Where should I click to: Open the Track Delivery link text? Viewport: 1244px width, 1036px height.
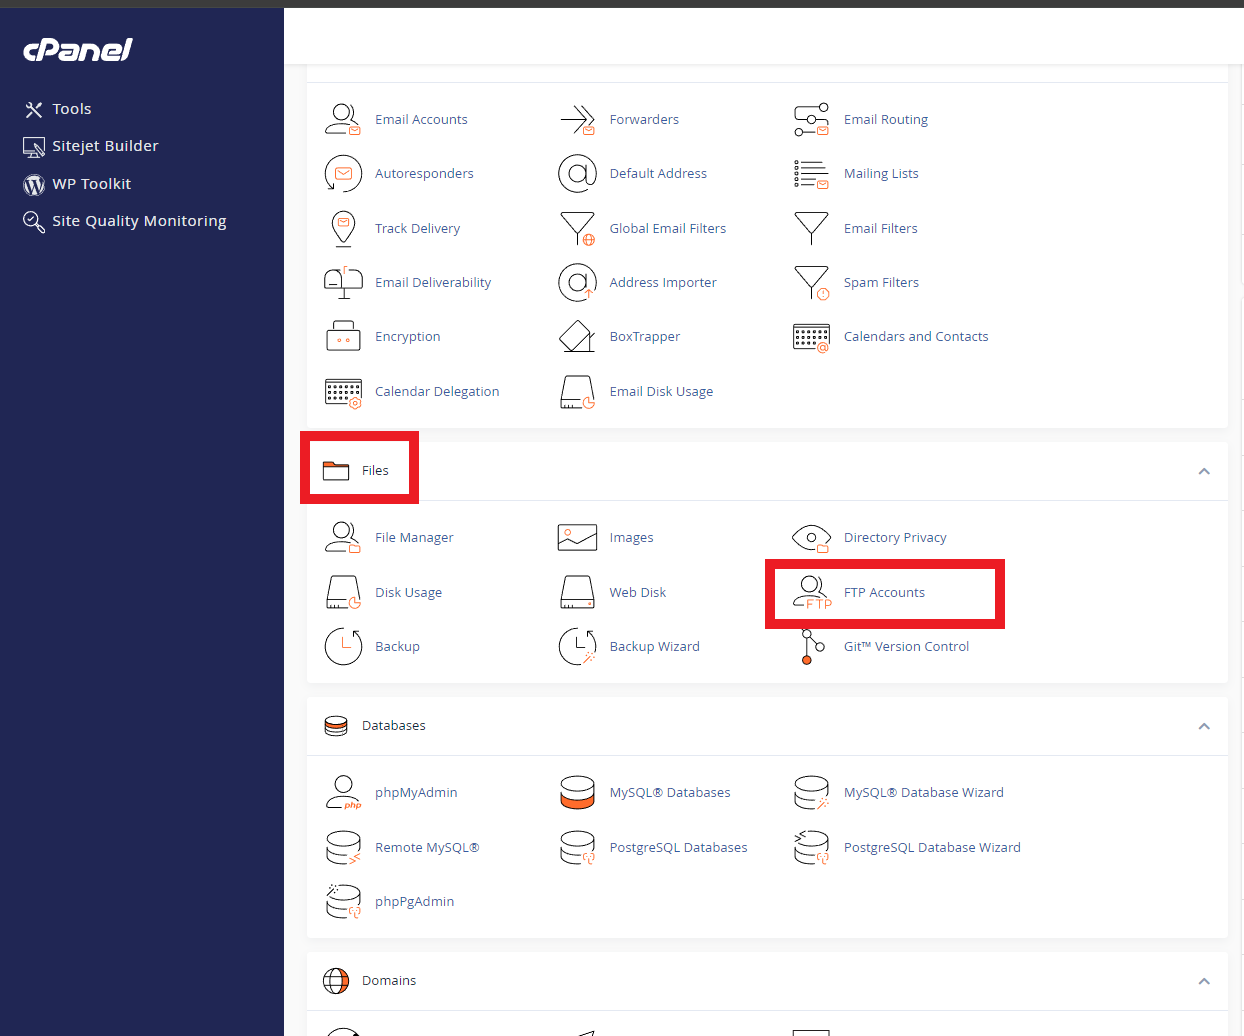(417, 228)
